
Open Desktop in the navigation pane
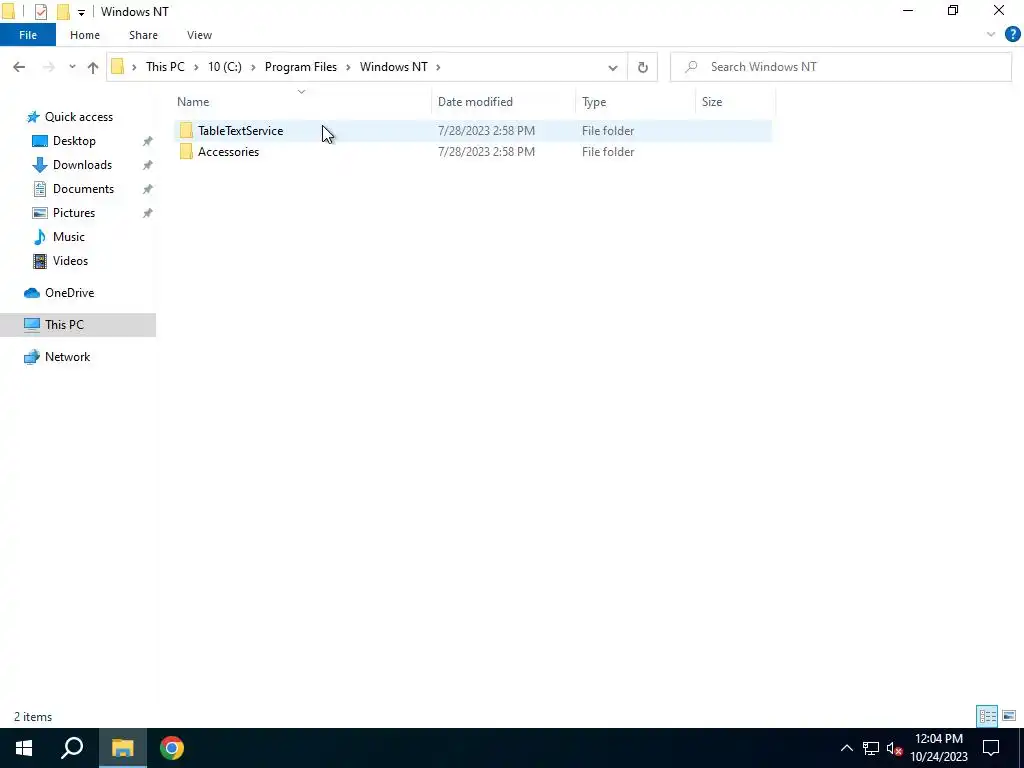(74, 141)
